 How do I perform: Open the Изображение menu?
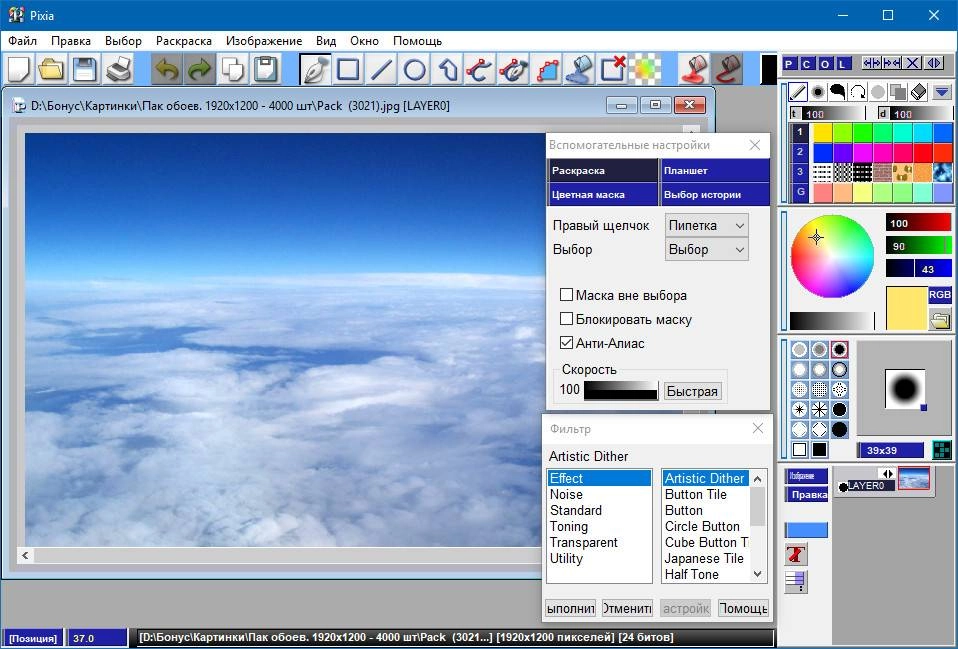point(264,41)
